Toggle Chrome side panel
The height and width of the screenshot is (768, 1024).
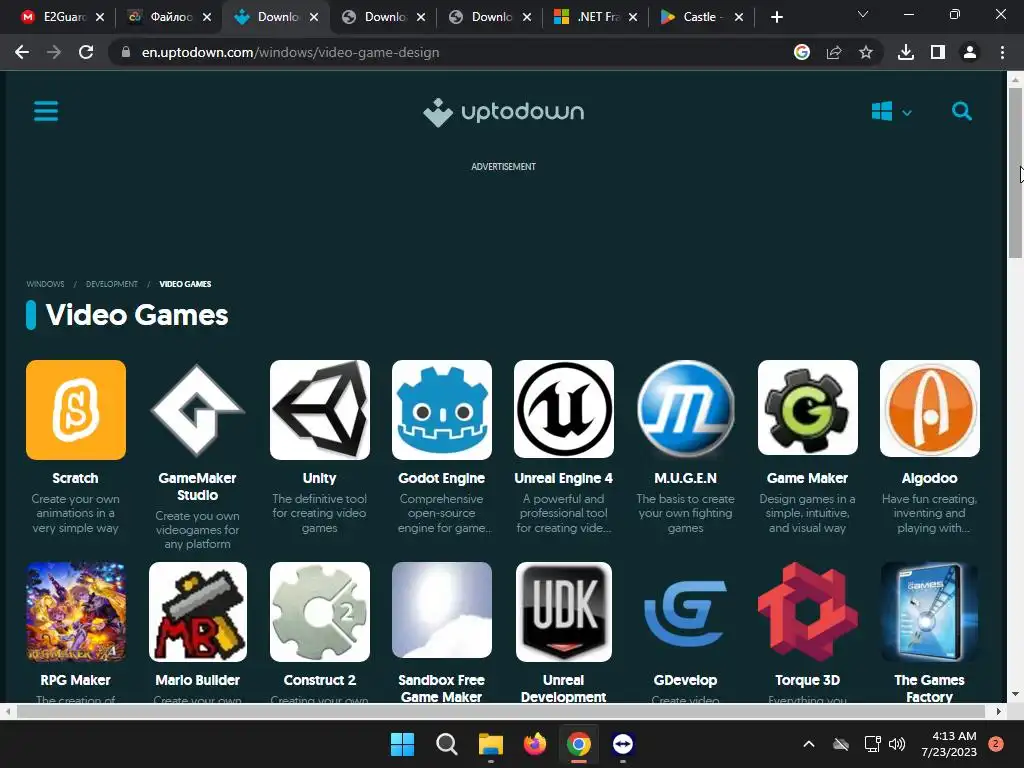(x=938, y=52)
